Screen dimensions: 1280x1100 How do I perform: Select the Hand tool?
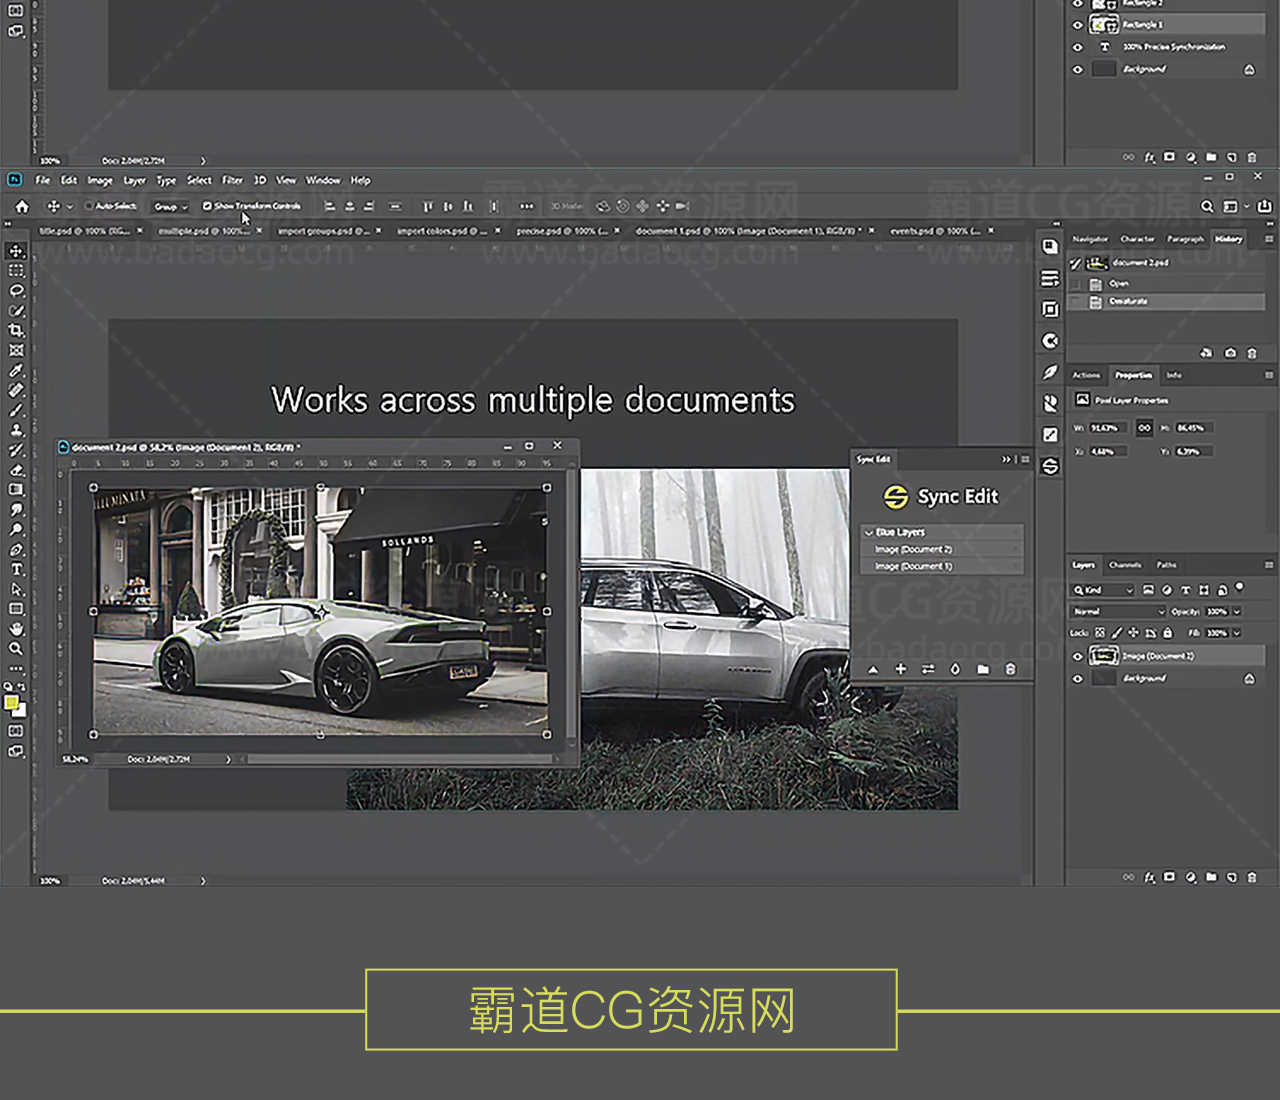click(16, 629)
